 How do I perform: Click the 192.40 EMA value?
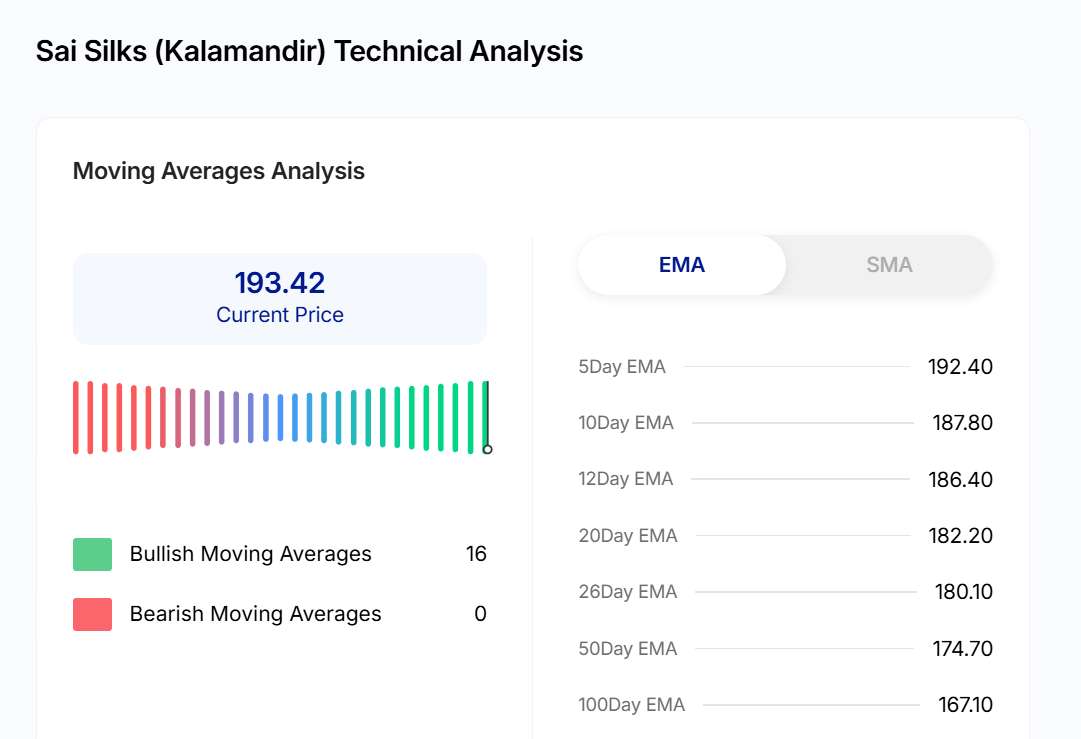[x=960, y=367]
